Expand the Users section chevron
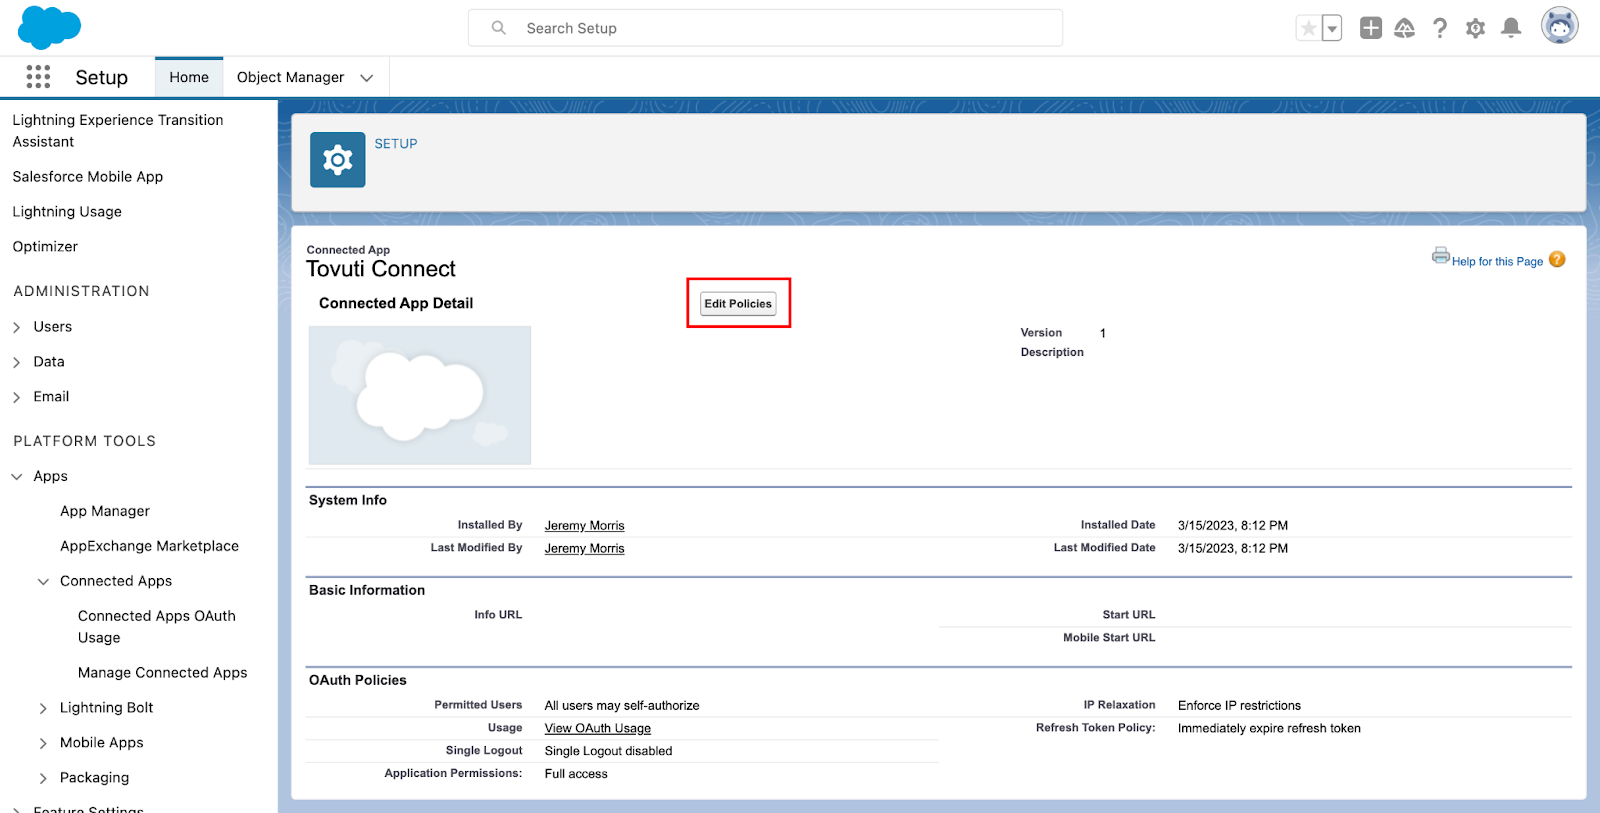The height and width of the screenshot is (813, 1600). coord(16,327)
